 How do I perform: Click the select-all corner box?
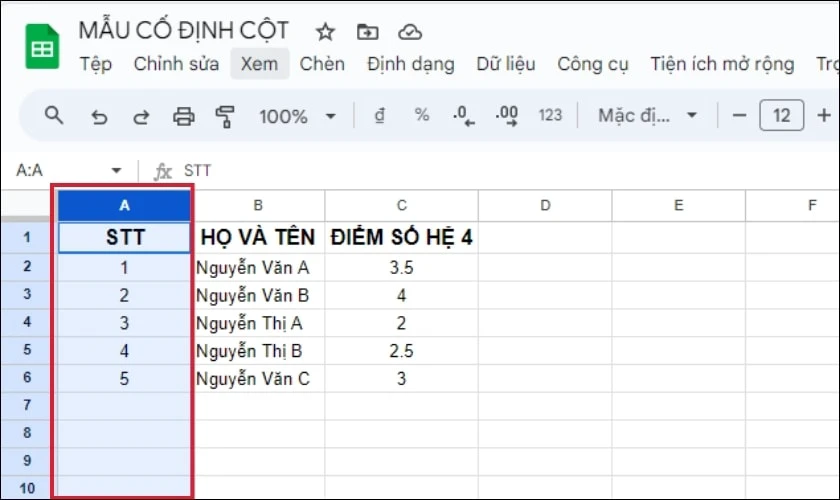[x=27, y=205]
